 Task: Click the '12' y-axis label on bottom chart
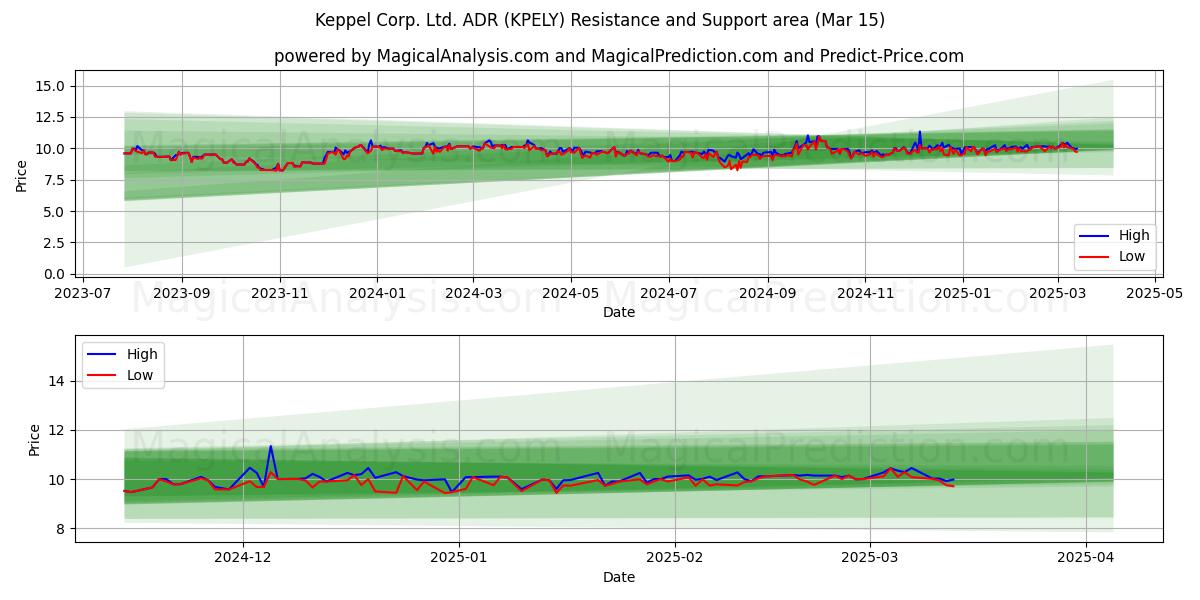coord(59,431)
